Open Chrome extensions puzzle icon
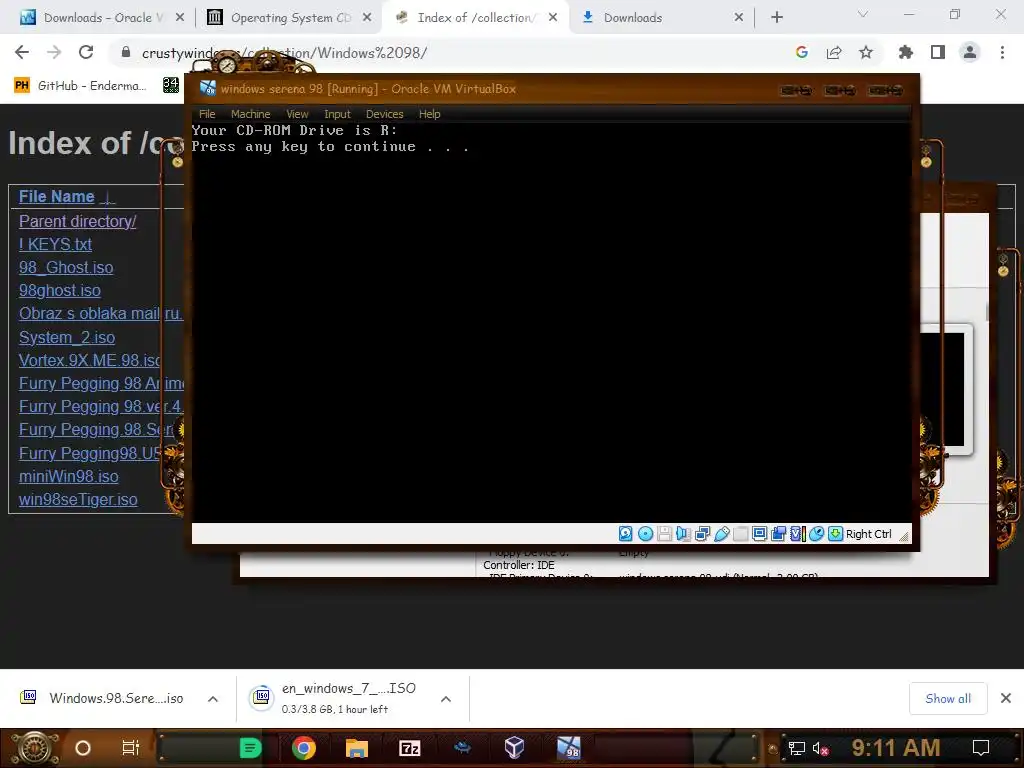The width and height of the screenshot is (1024, 768). click(906, 52)
